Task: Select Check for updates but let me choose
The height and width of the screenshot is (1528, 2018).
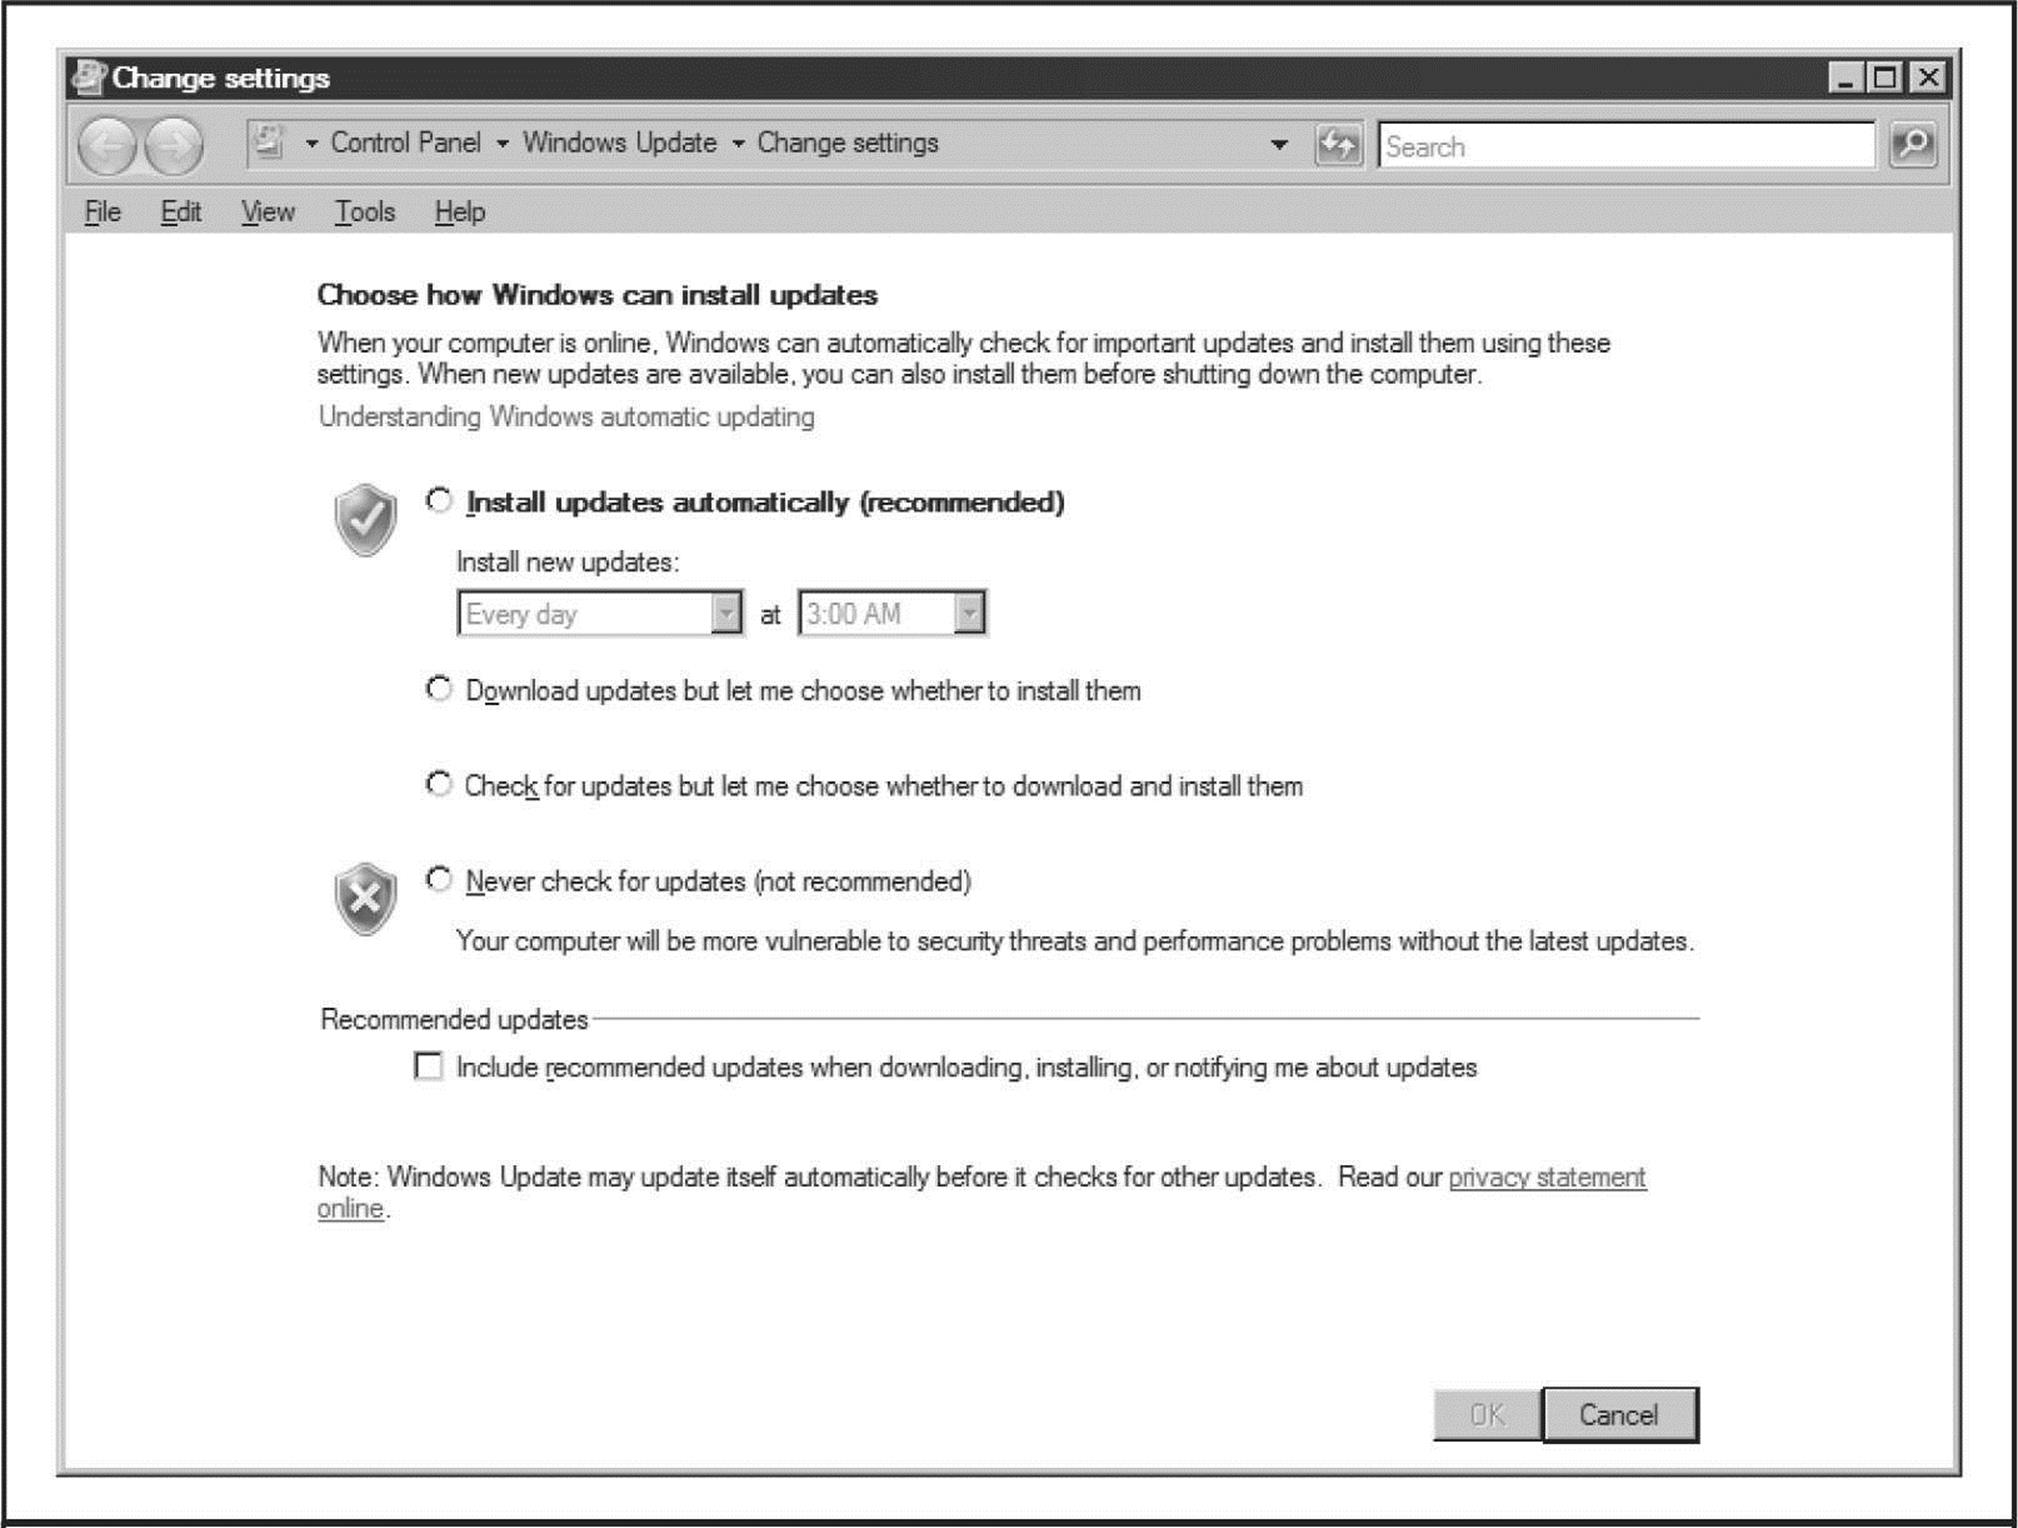Action: coord(439,784)
